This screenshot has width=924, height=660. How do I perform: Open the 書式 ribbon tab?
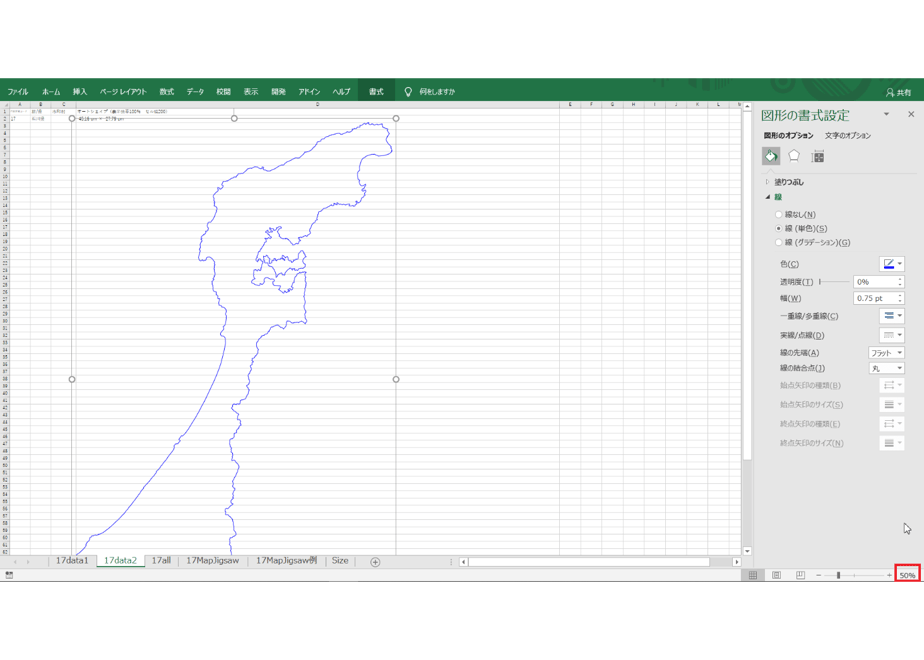pyautogui.click(x=376, y=92)
